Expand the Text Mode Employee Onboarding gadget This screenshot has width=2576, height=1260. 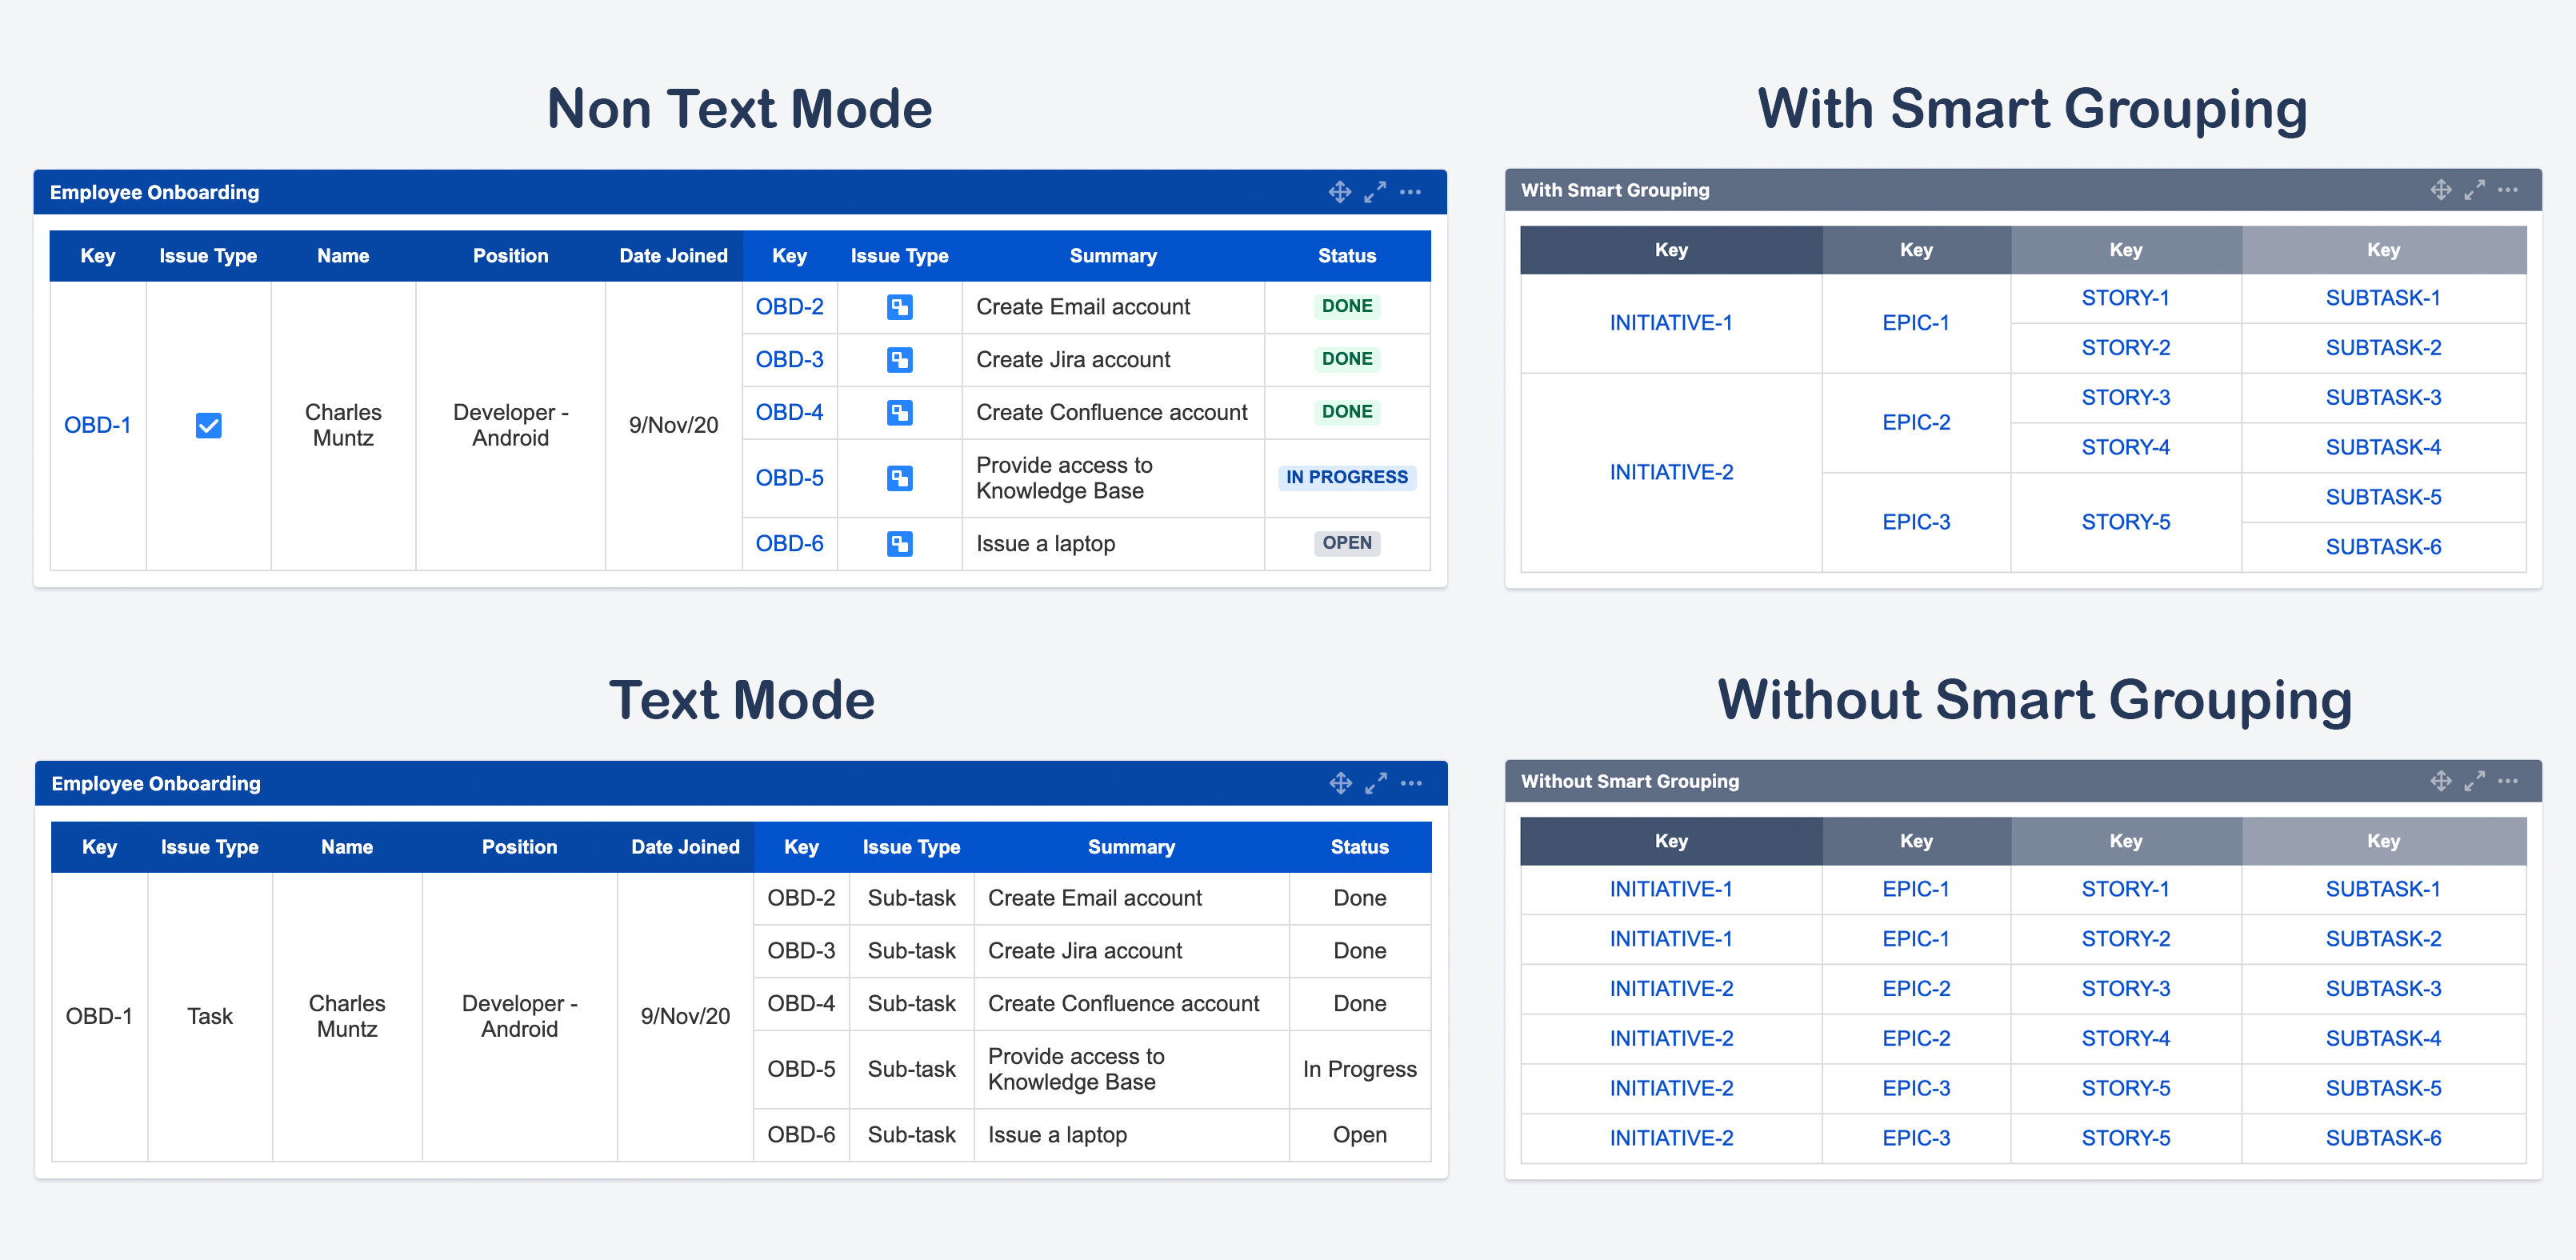[x=1376, y=783]
